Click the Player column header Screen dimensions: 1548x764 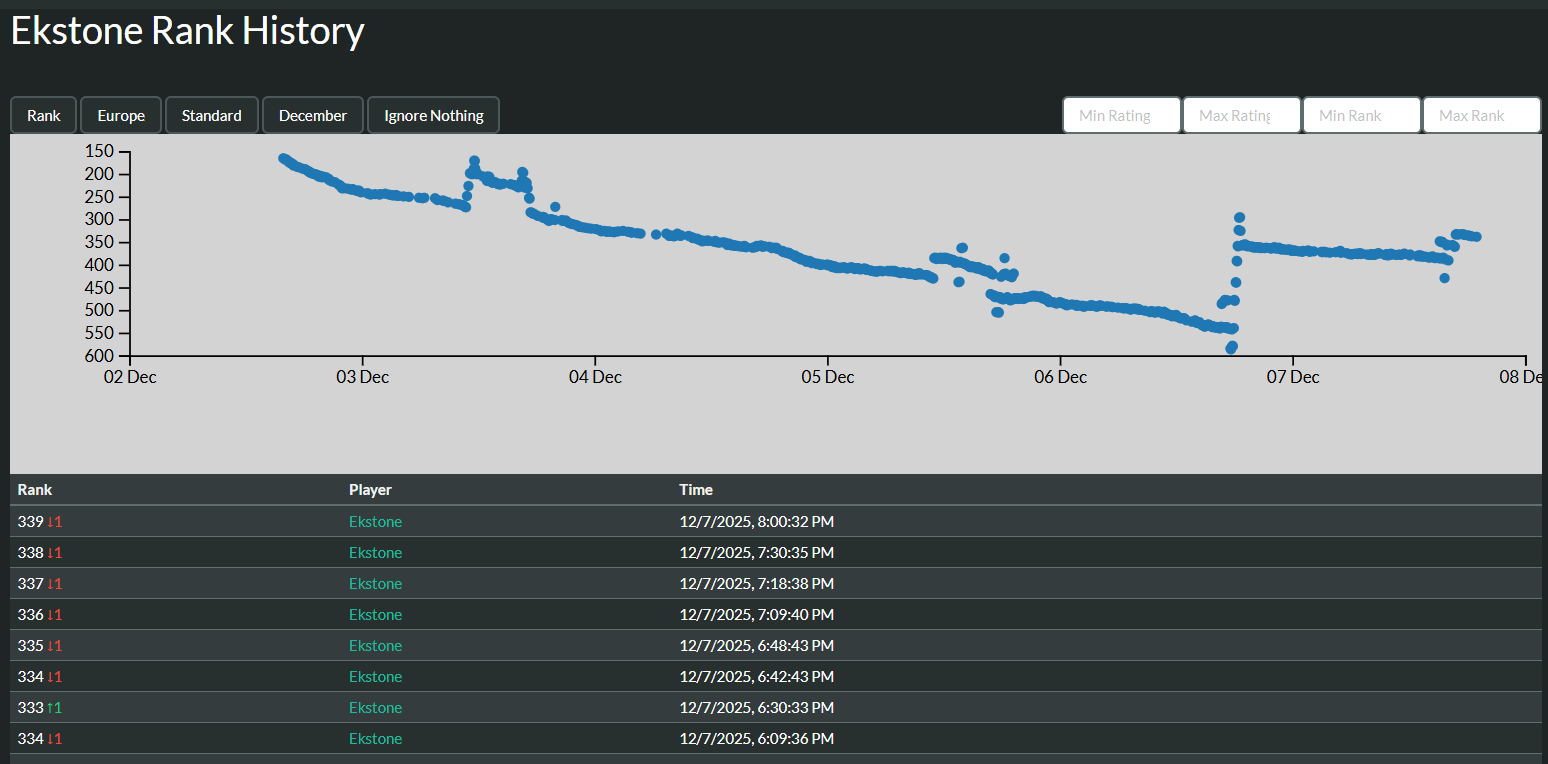point(370,489)
